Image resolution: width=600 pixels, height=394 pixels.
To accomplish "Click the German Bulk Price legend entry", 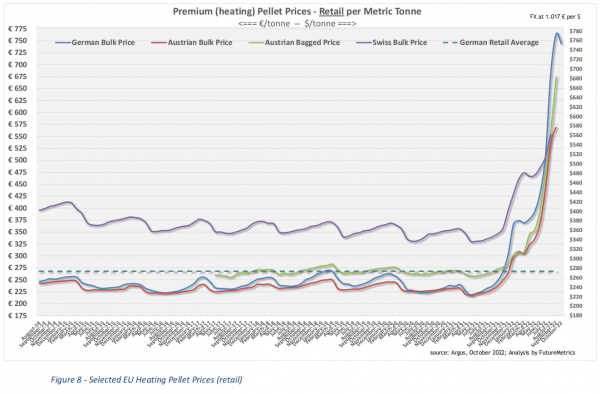I will [95, 42].
